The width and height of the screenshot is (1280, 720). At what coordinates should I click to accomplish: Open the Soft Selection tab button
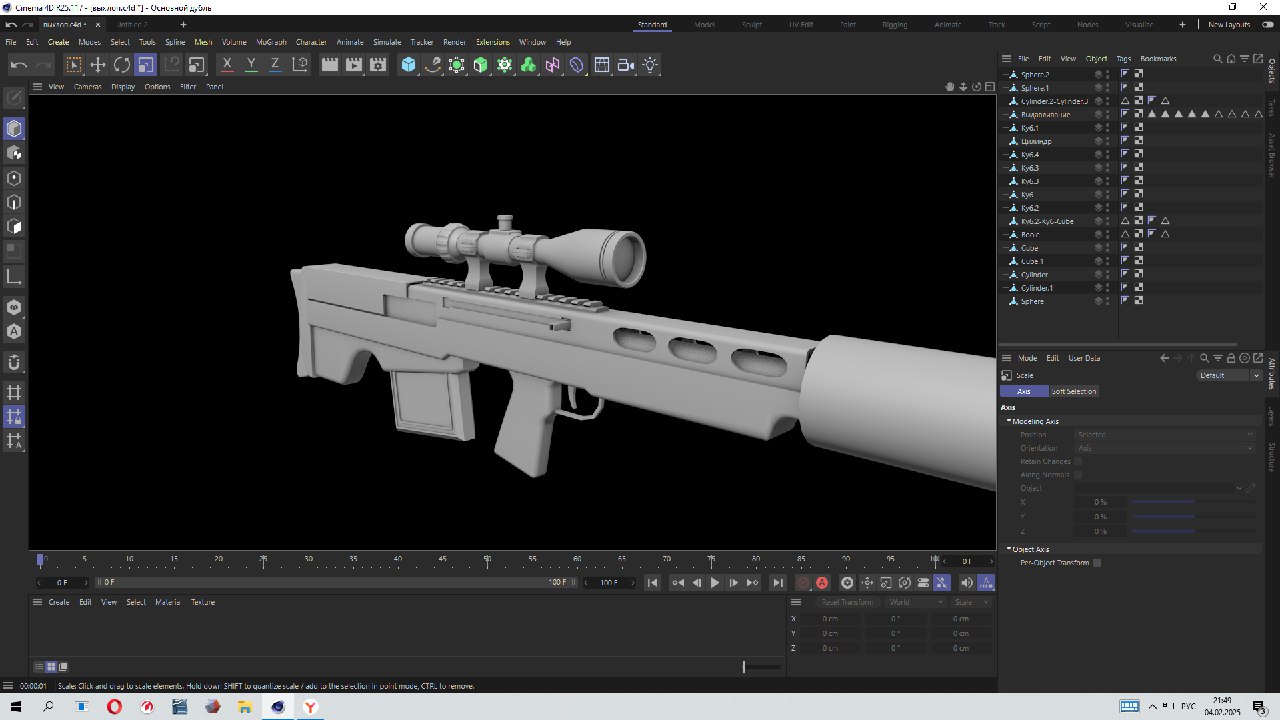pos(1073,391)
